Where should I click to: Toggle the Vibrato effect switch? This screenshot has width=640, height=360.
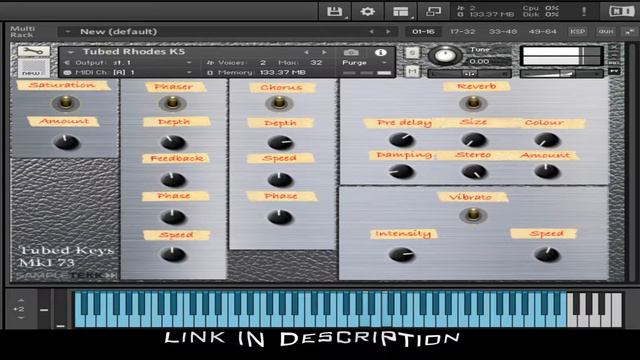coord(473,215)
